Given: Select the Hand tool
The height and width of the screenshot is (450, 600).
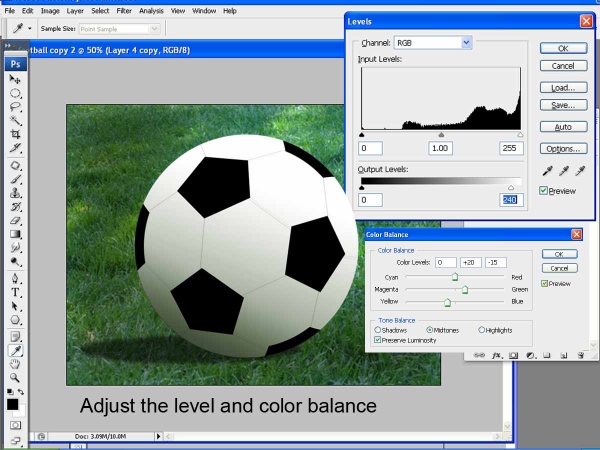Looking at the screenshot, I should coord(15,364).
